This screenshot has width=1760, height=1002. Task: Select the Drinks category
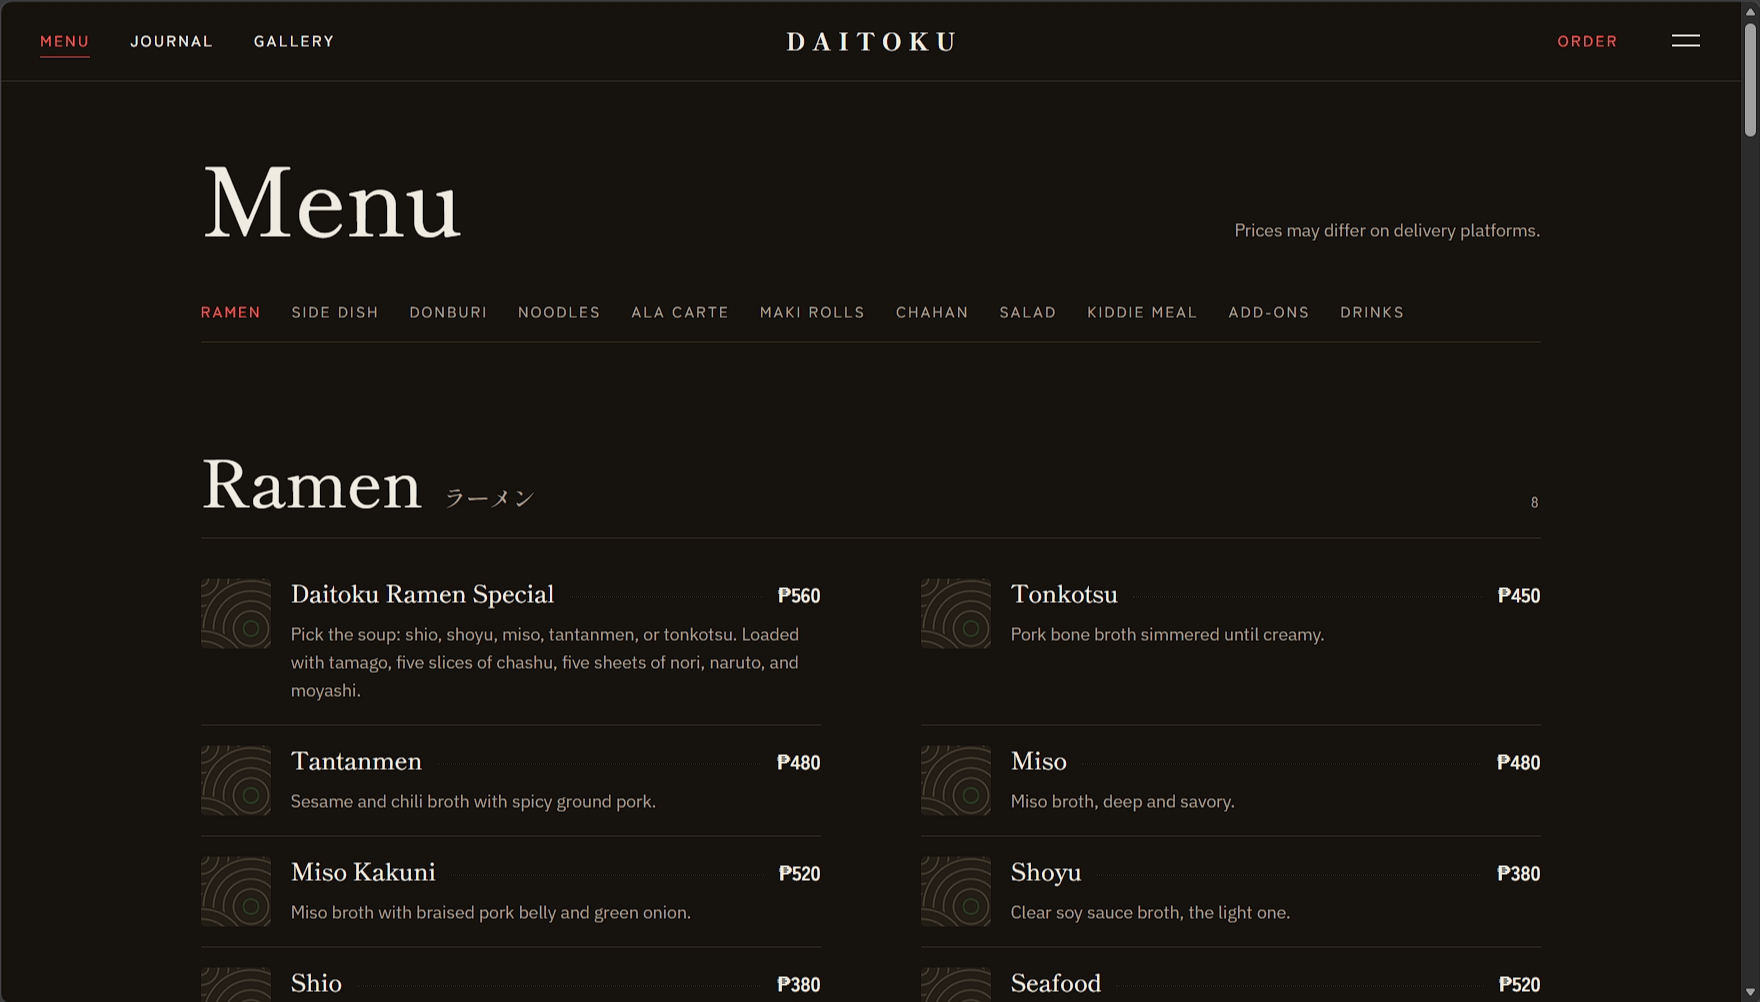click(1372, 312)
